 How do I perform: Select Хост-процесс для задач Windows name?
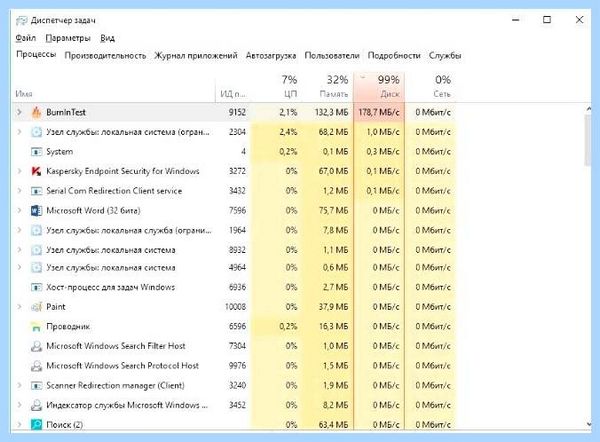click(111, 287)
